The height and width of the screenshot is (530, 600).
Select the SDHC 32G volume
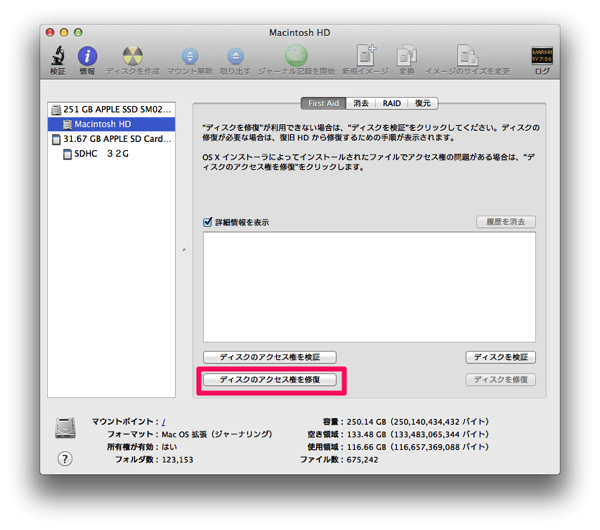(111, 153)
